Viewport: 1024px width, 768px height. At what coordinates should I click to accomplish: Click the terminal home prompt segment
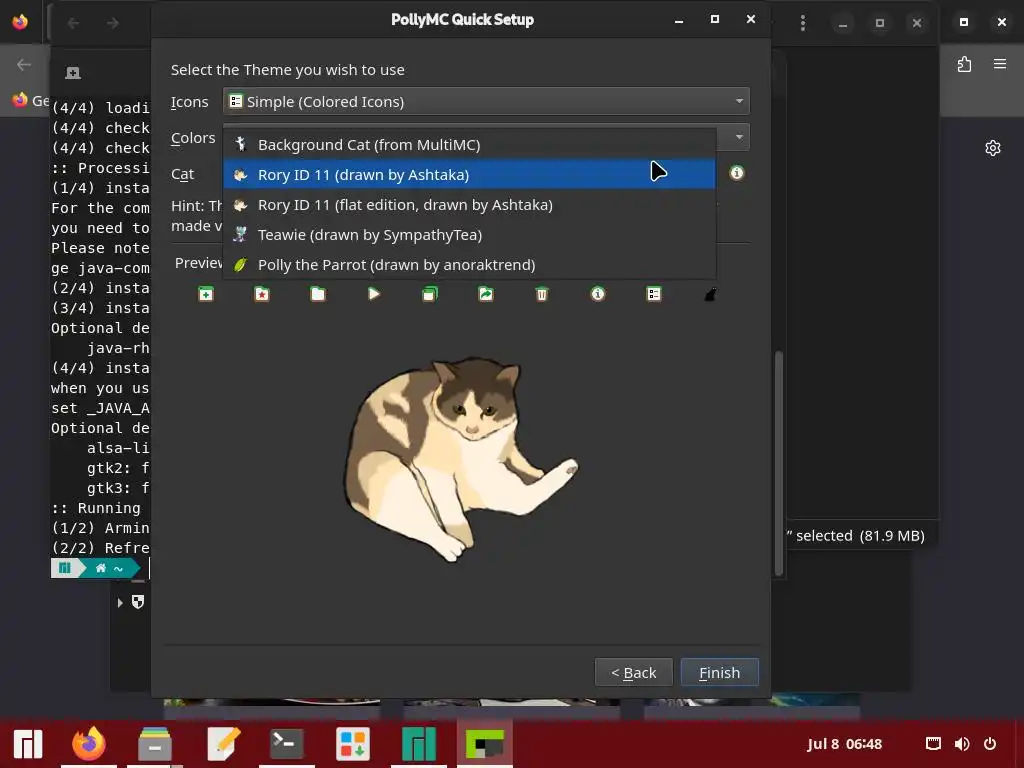tap(109, 568)
